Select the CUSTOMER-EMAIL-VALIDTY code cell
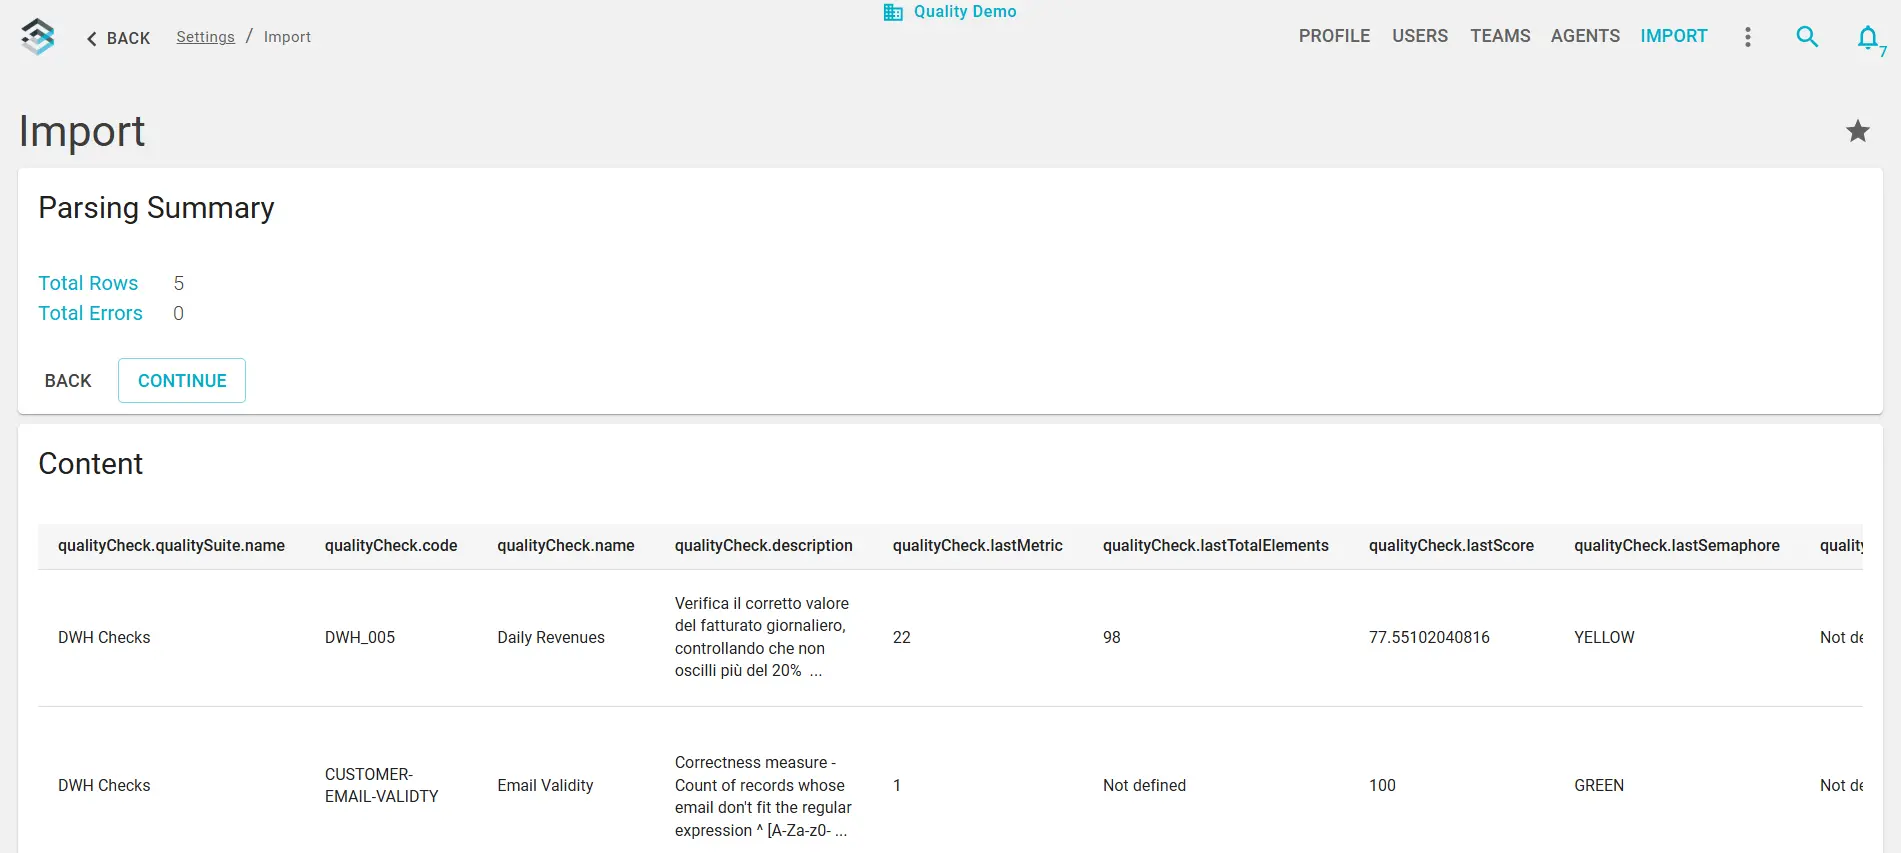This screenshot has width=1901, height=853. pos(381,786)
